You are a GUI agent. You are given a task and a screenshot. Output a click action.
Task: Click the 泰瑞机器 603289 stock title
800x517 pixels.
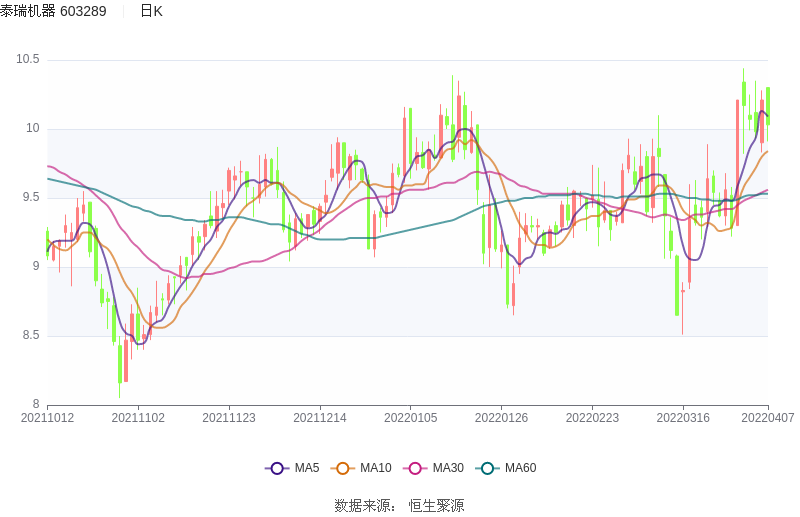[x=54, y=11]
